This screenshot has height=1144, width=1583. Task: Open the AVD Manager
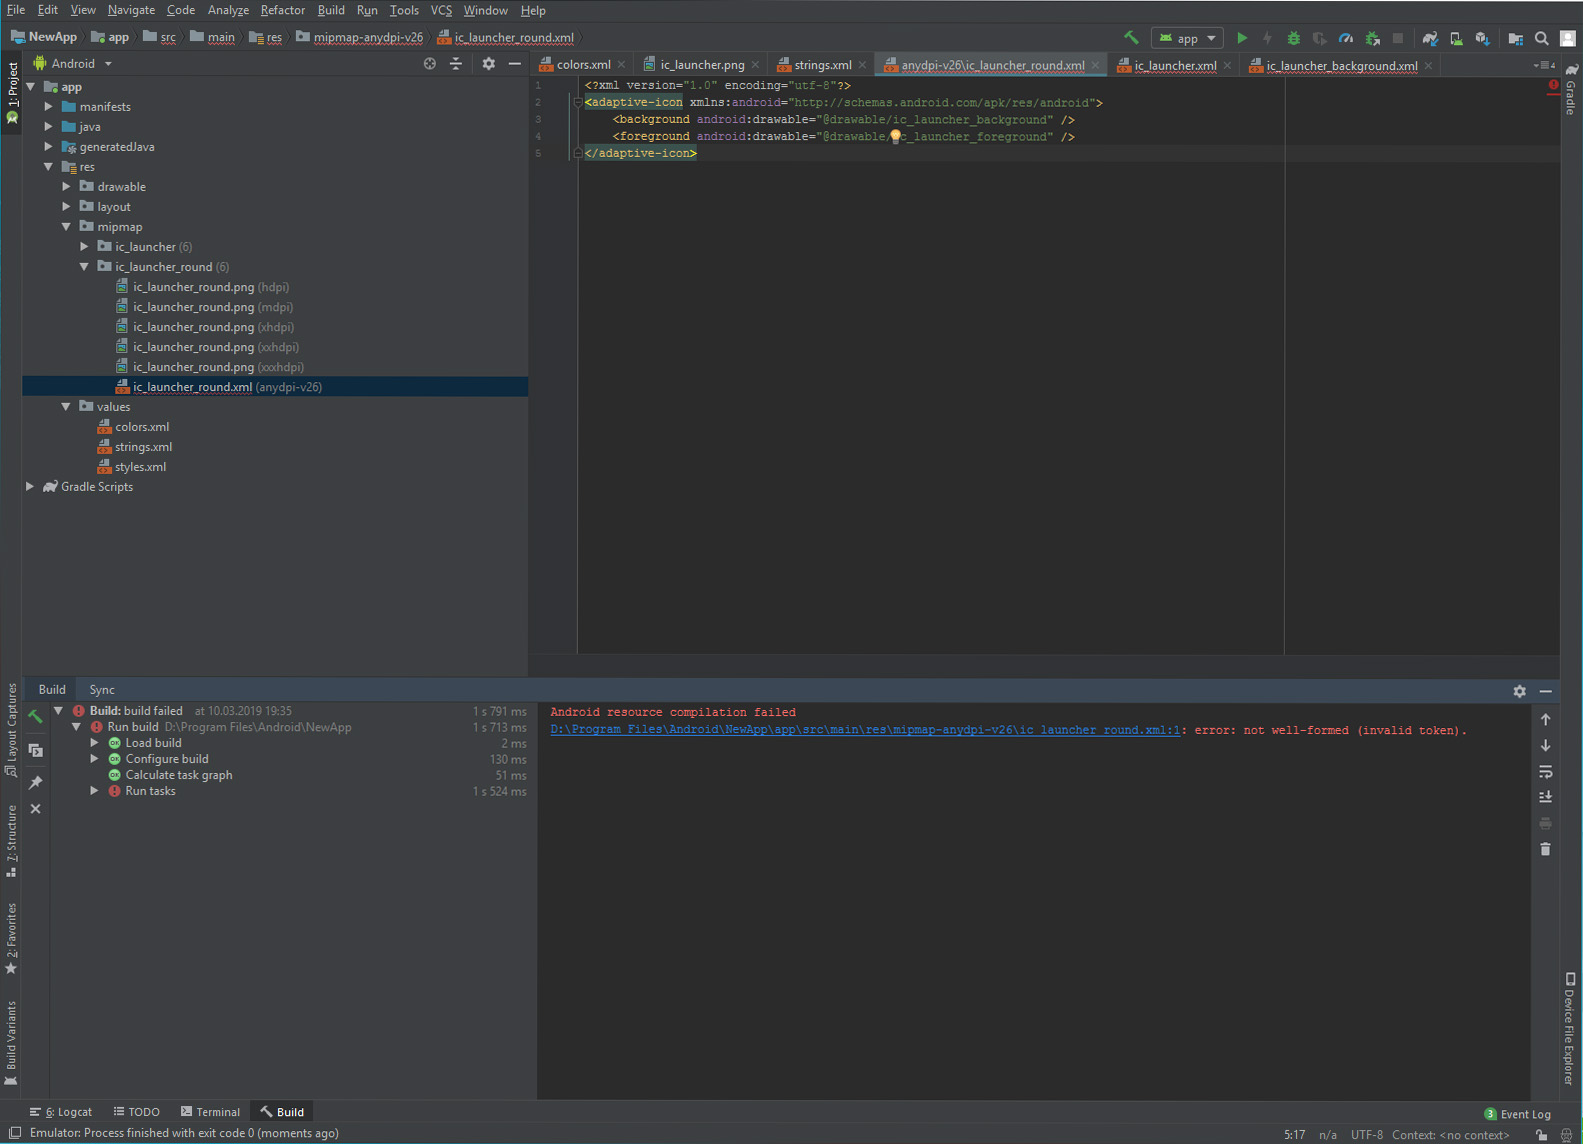(x=1456, y=38)
